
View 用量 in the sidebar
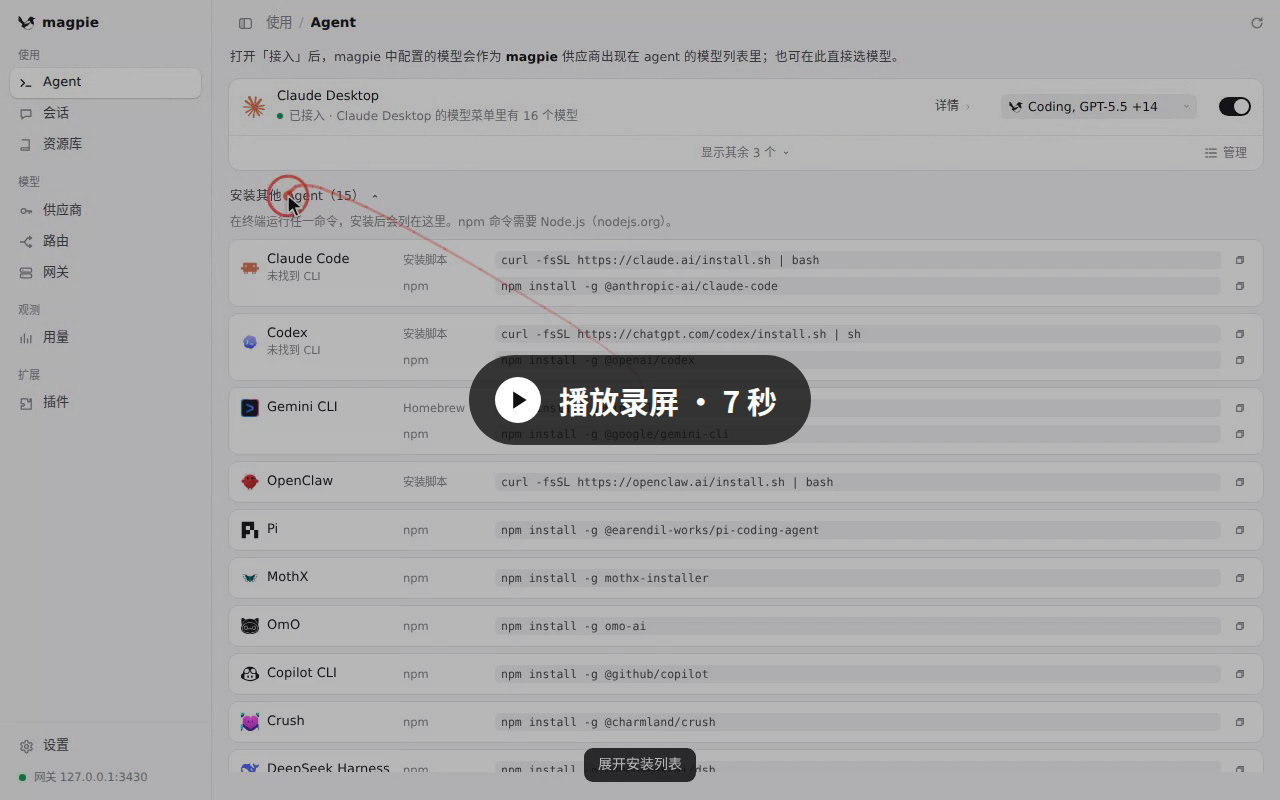(x=105, y=337)
